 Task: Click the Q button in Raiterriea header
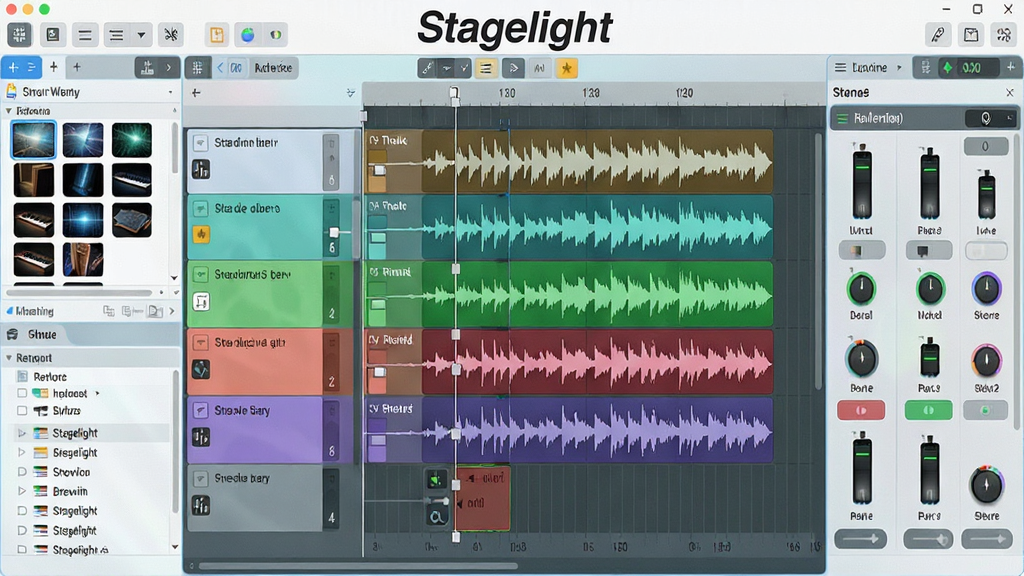(x=985, y=118)
